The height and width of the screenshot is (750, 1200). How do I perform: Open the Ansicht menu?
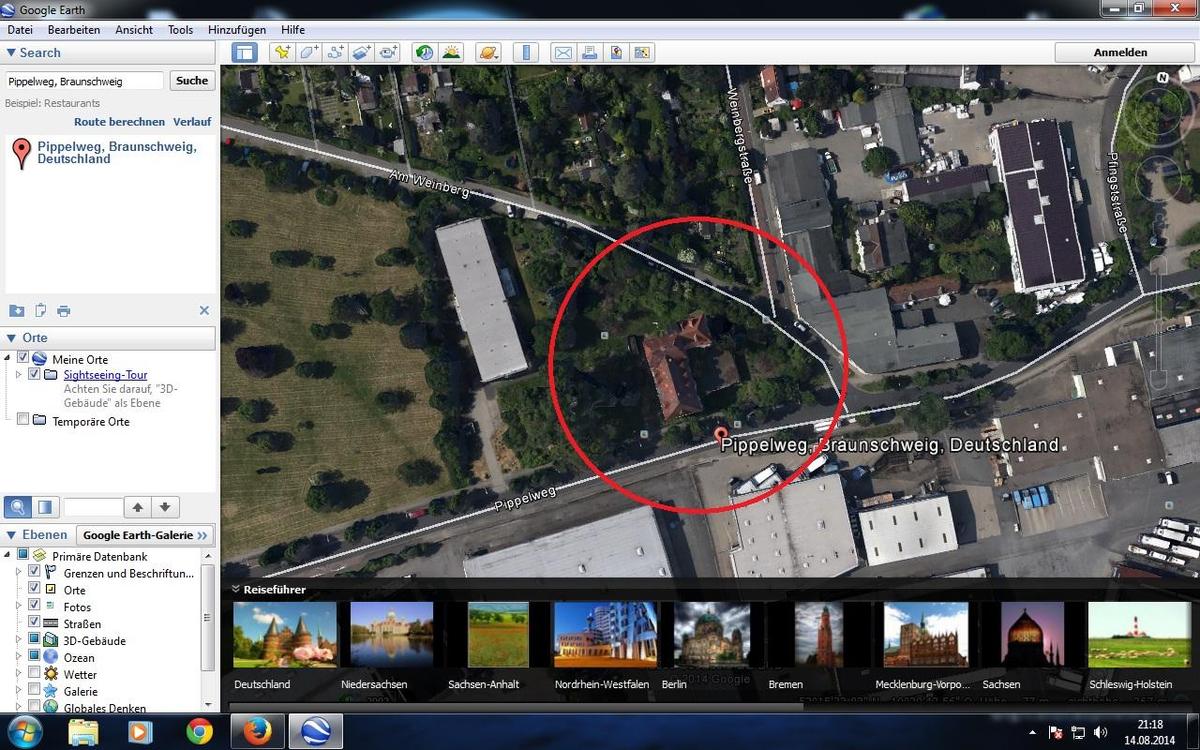pos(134,30)
